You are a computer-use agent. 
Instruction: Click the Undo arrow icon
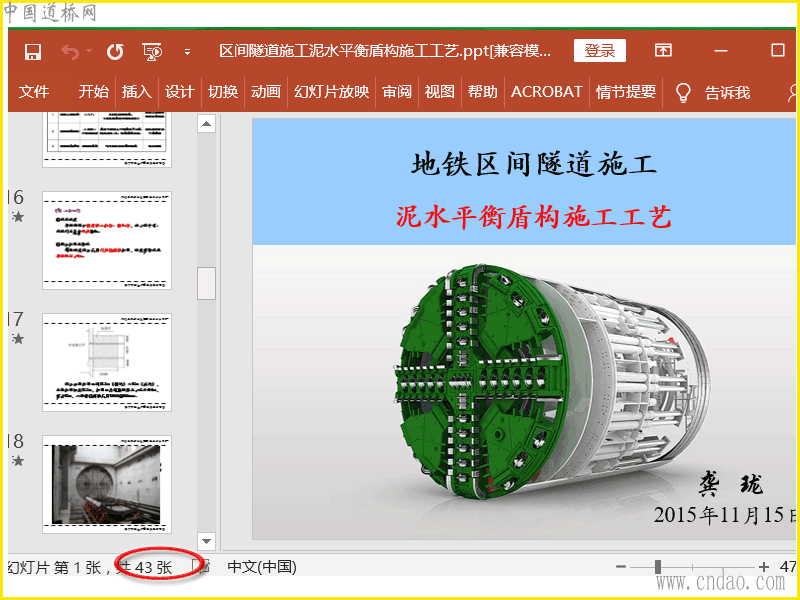click(x=70, y=52)
